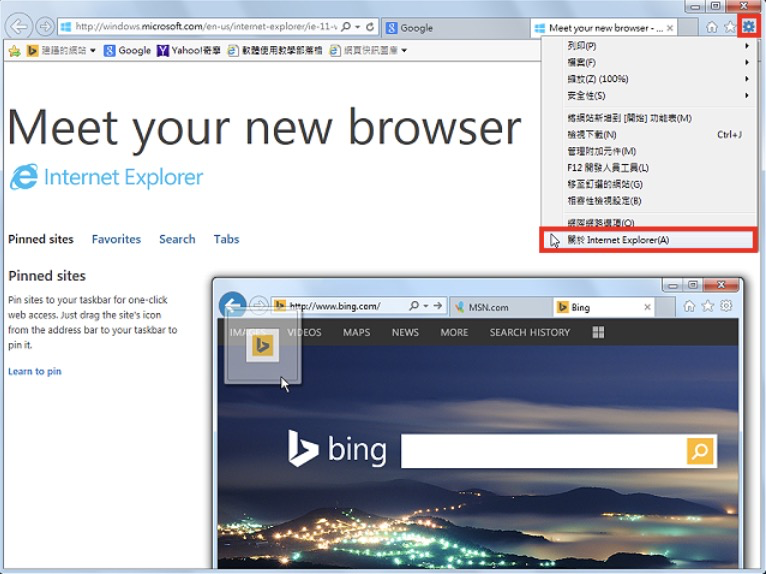Screen dimensions: 766x574
Task: Expand the 網頁快訊圖庫 dropdown arrow
Action: point(404,50)
